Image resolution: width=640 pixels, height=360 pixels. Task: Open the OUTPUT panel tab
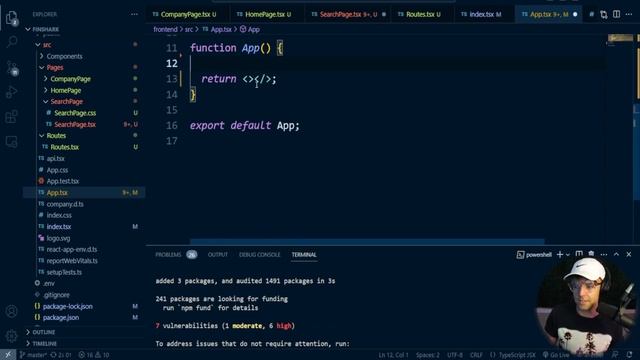(218, 255)
